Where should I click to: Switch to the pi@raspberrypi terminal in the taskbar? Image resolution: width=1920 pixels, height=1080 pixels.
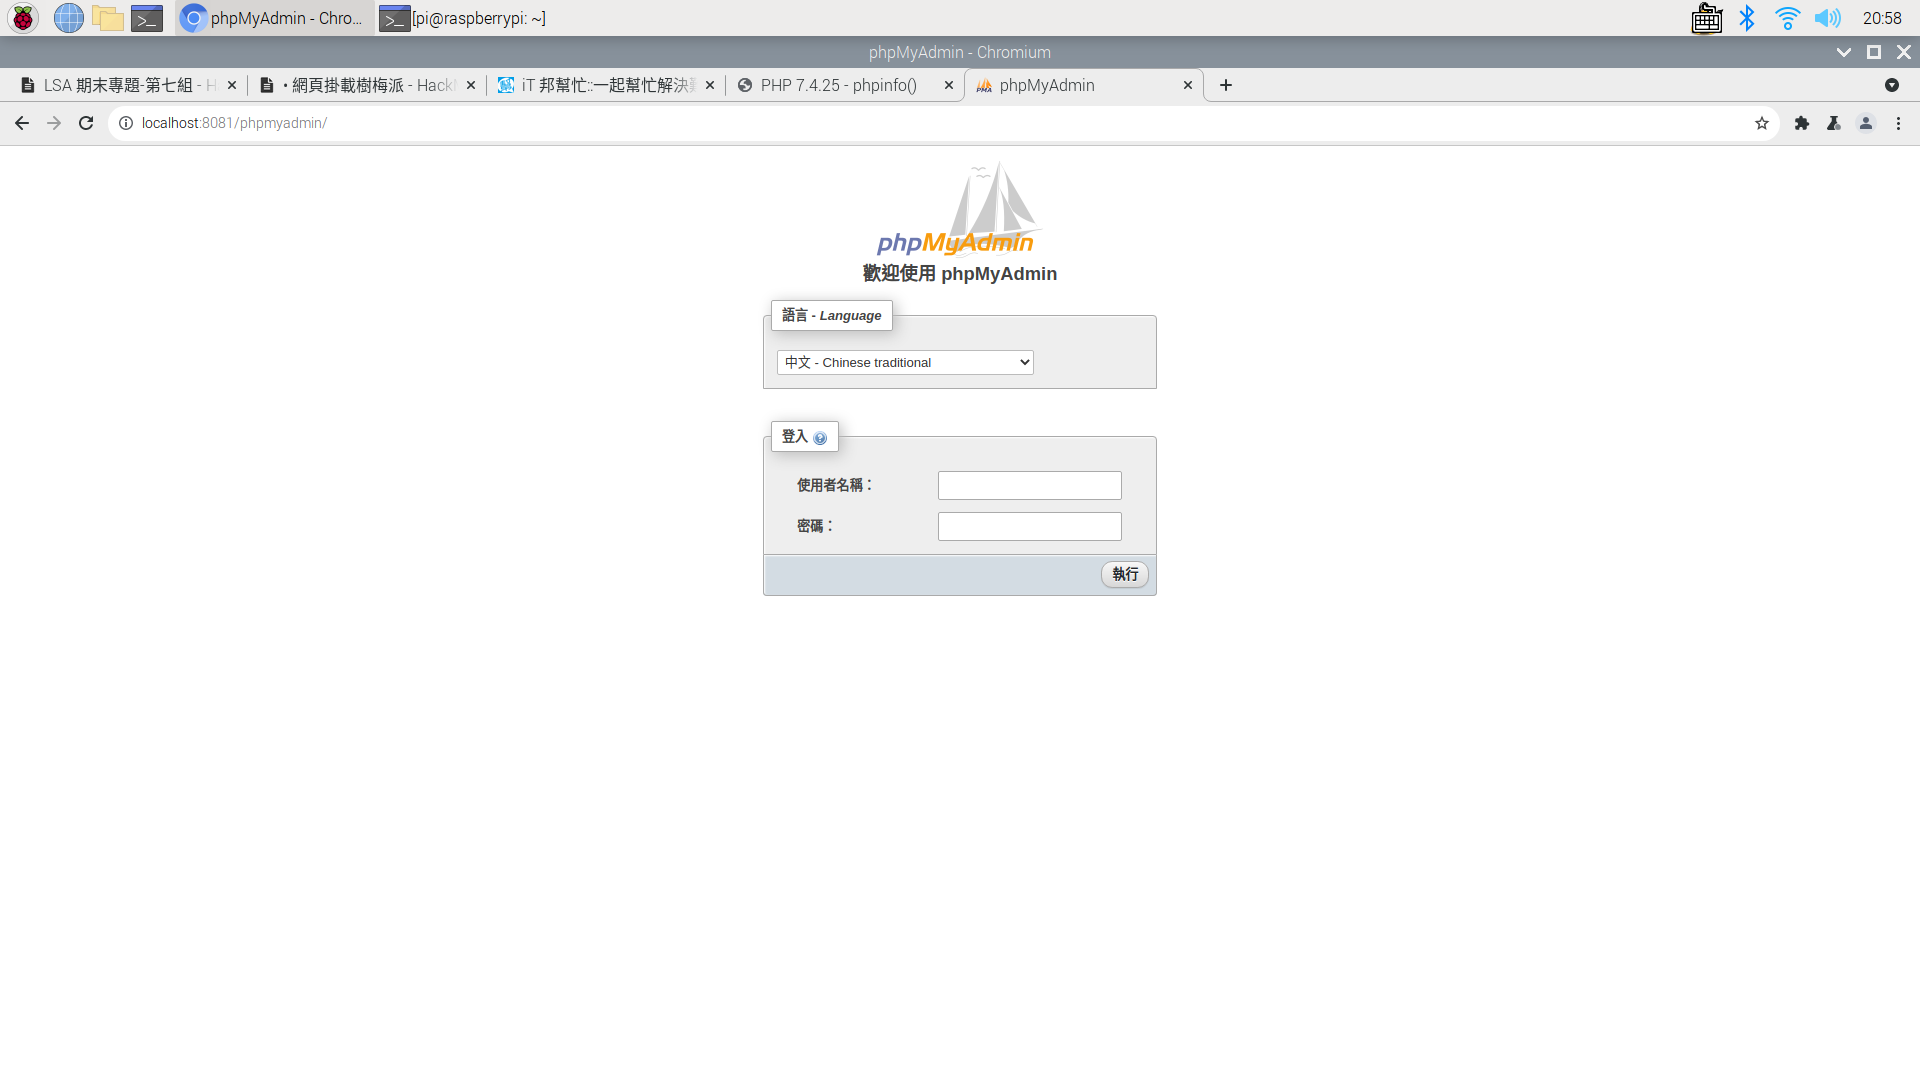tap(465, 18)
